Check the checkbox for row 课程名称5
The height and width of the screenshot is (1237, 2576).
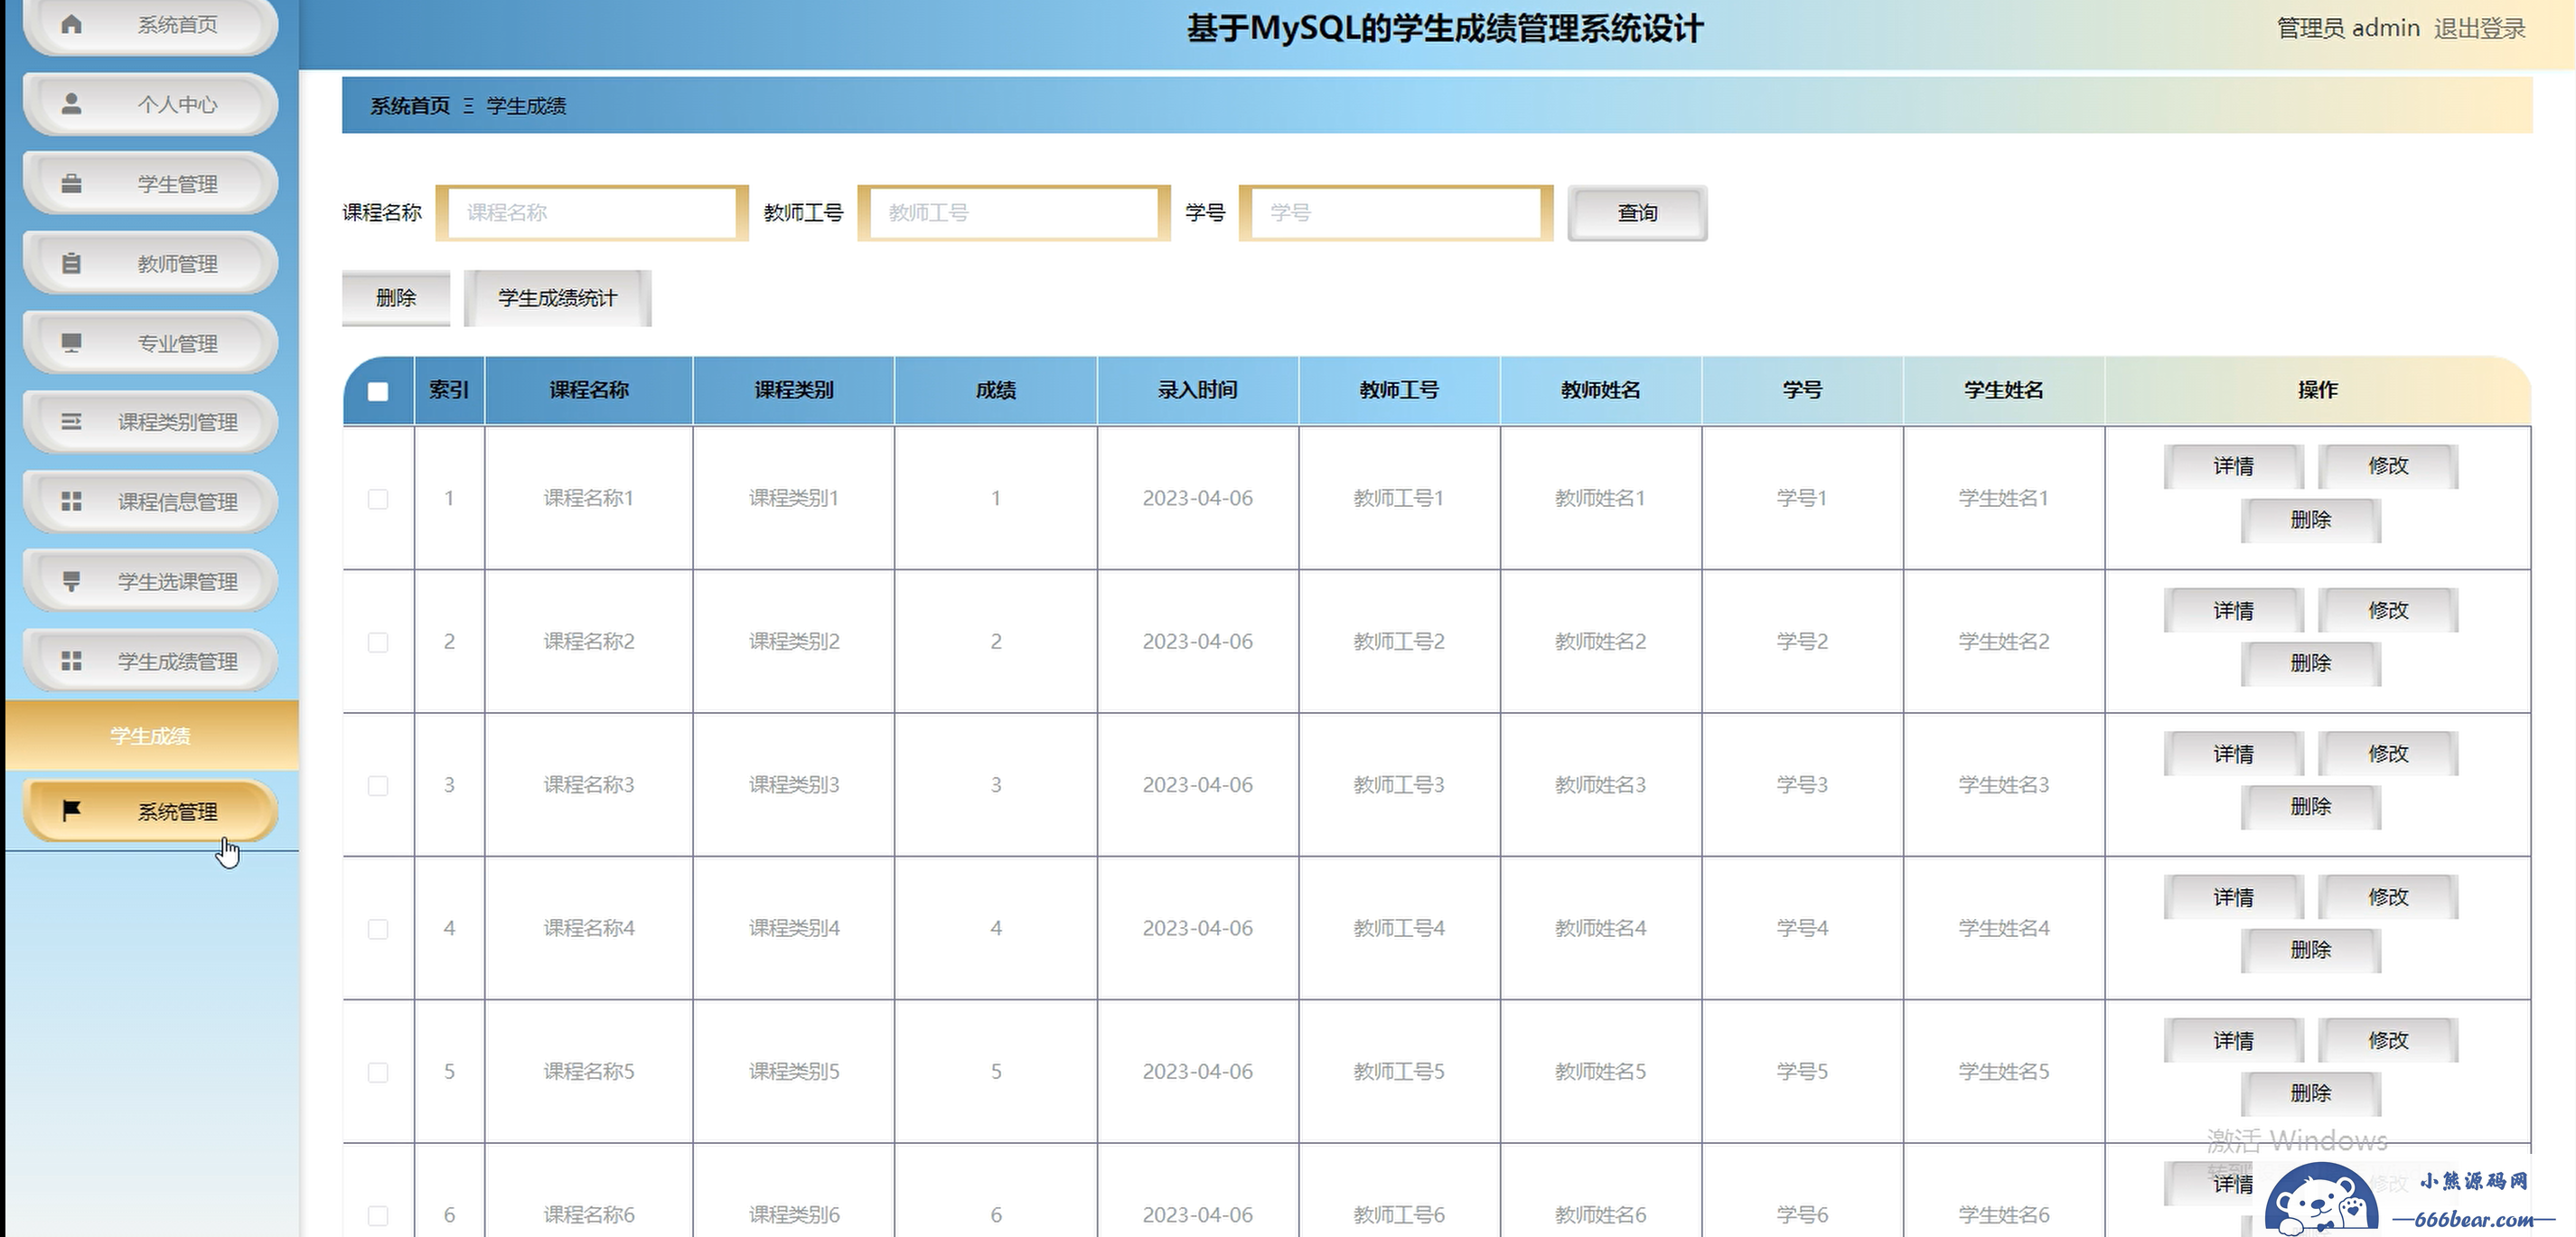(378, 1072)
